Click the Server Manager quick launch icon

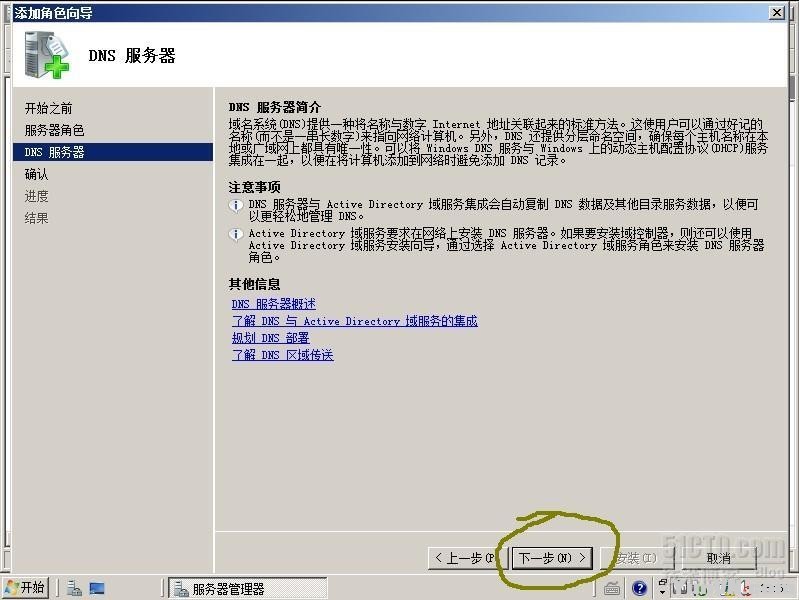(74, 588)
